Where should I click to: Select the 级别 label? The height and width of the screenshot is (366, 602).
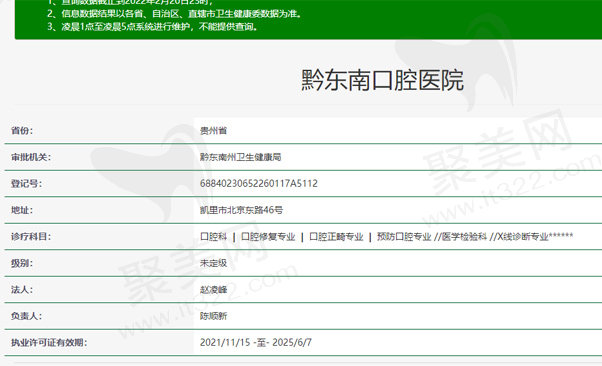pos(22,263)
